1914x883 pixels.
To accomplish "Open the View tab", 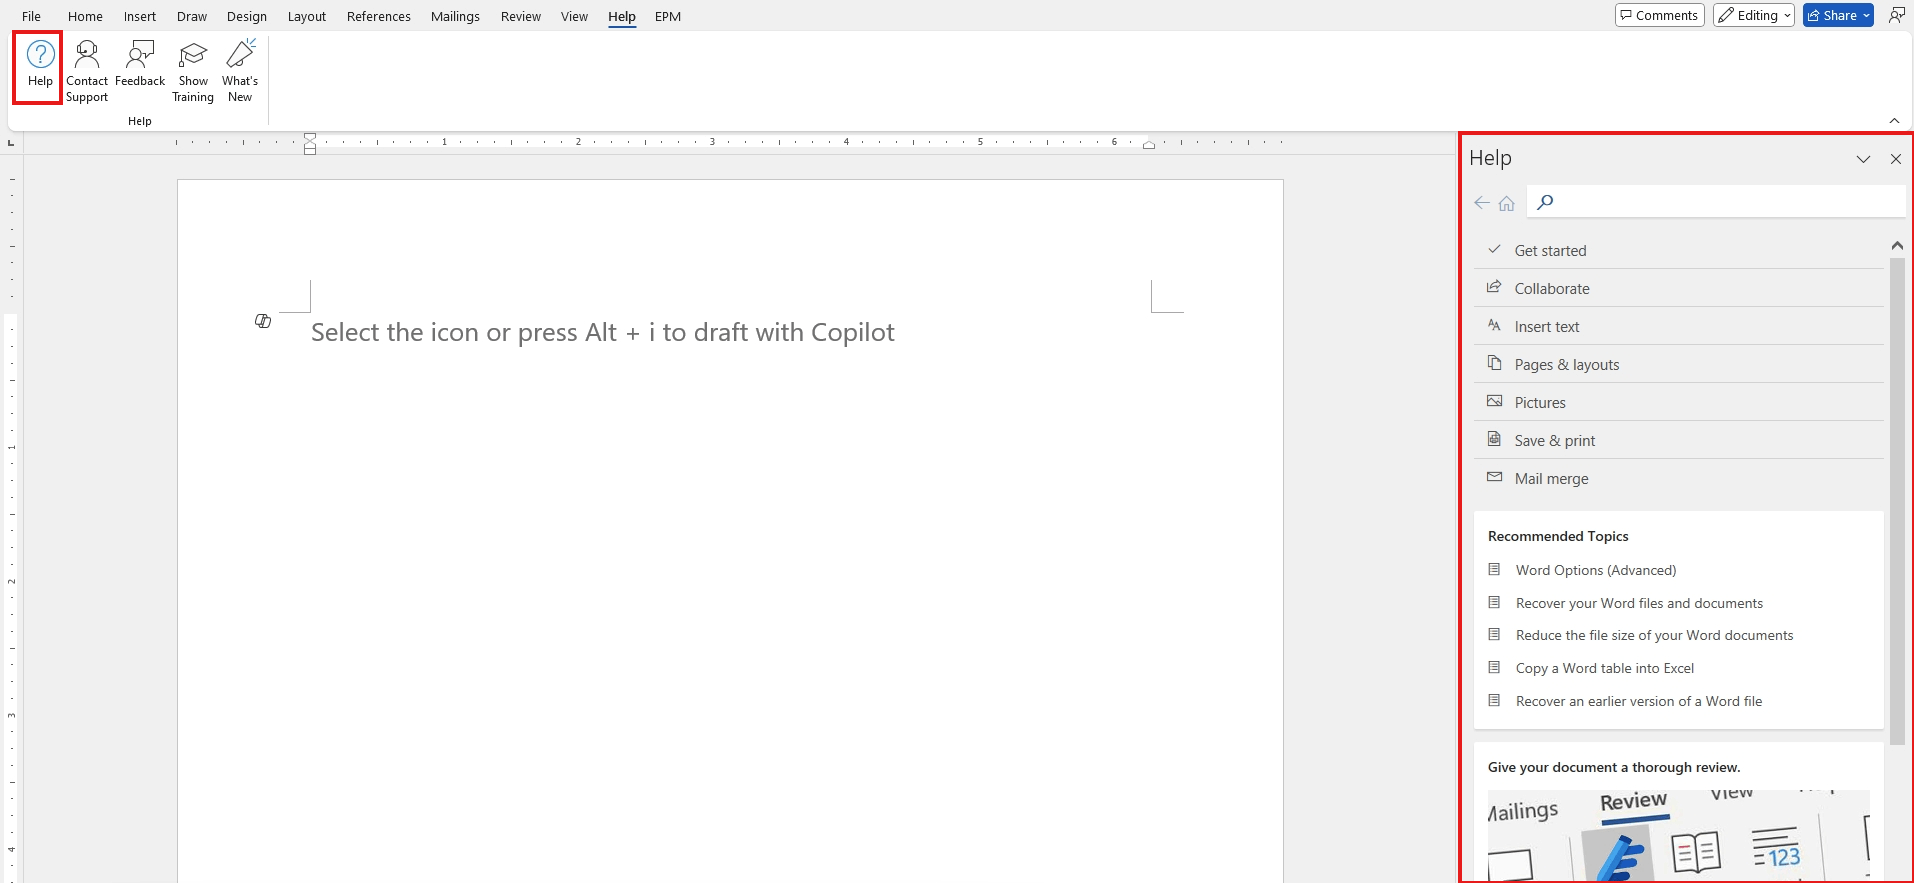I will point(574,16).
